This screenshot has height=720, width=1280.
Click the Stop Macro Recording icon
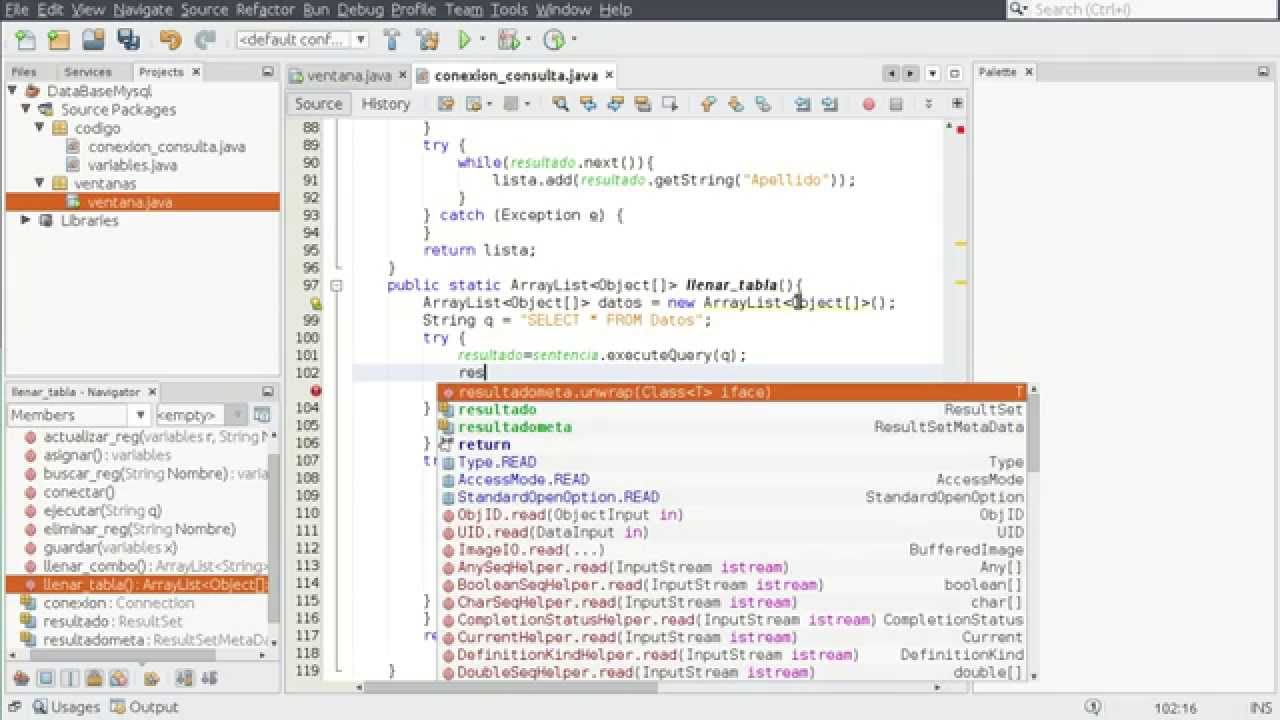click(x=896, y=104)
